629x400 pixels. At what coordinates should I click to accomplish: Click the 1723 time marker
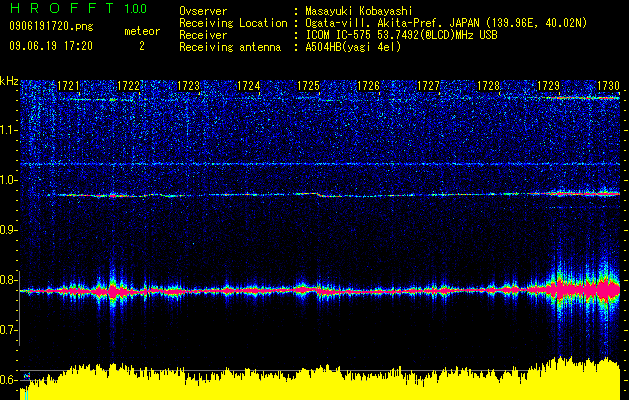[188, 86]
